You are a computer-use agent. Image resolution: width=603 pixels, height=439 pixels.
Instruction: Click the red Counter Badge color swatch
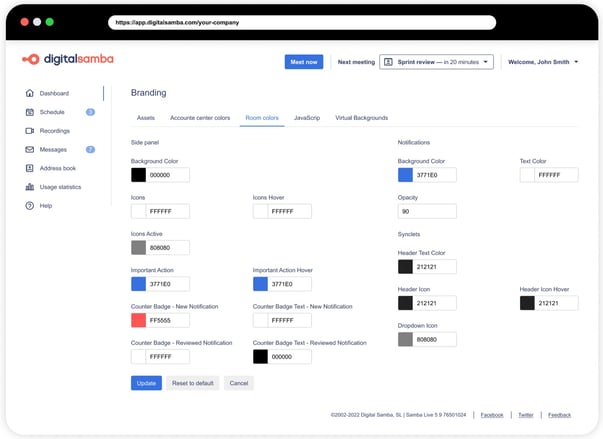point(139,320)
